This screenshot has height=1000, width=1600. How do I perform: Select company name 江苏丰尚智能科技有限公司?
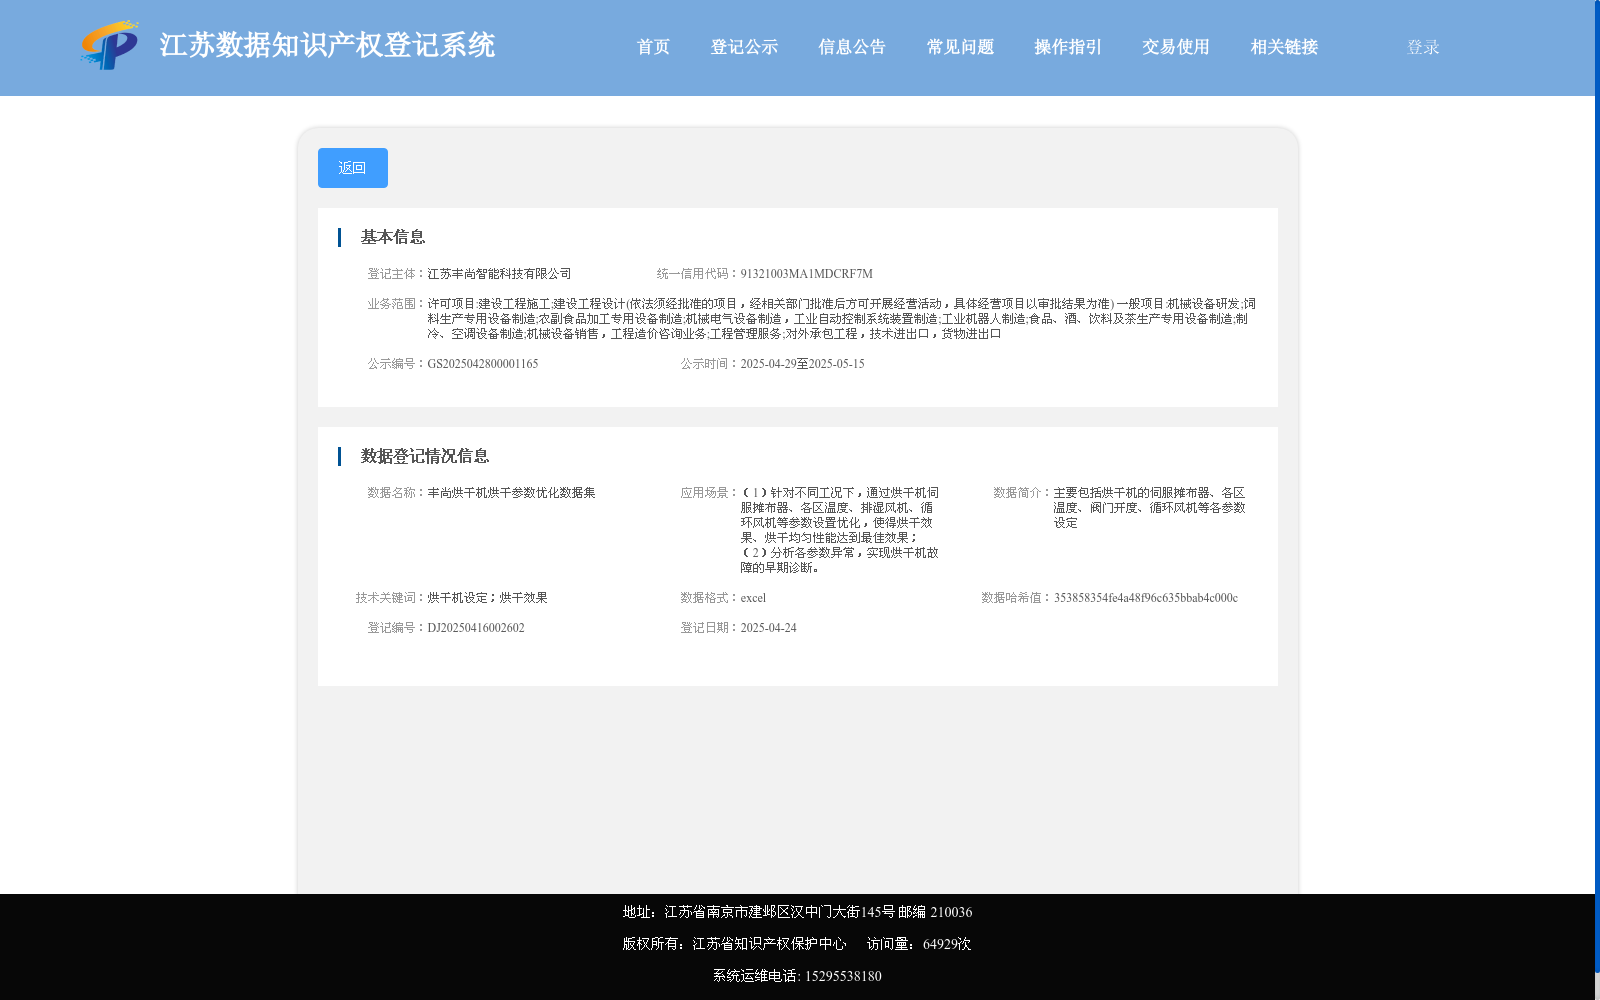tap(499, 274)
